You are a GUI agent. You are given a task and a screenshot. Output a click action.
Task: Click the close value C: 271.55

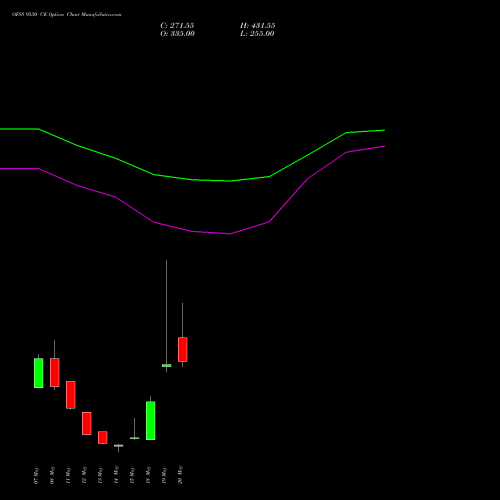pos(177,26)
